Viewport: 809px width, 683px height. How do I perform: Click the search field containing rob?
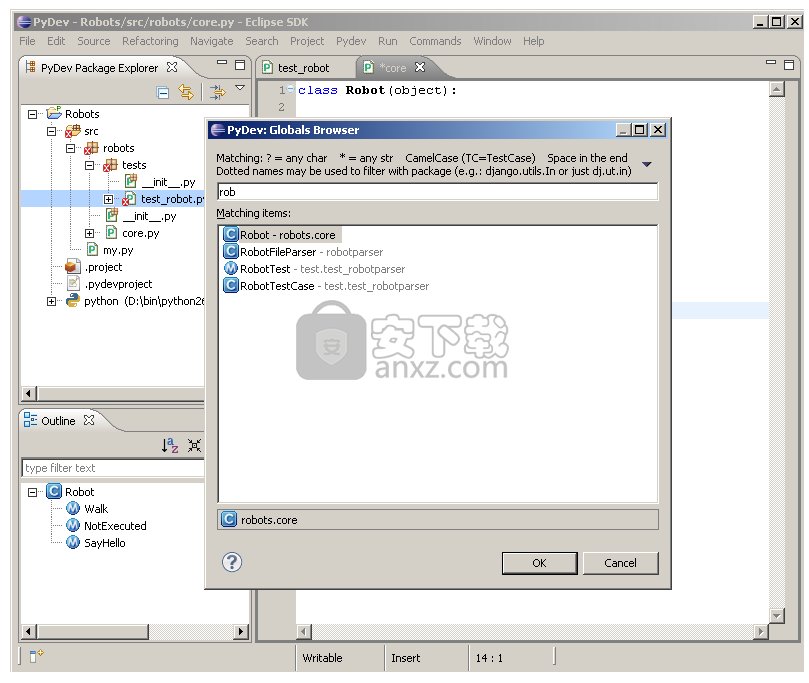click(438, 192)
